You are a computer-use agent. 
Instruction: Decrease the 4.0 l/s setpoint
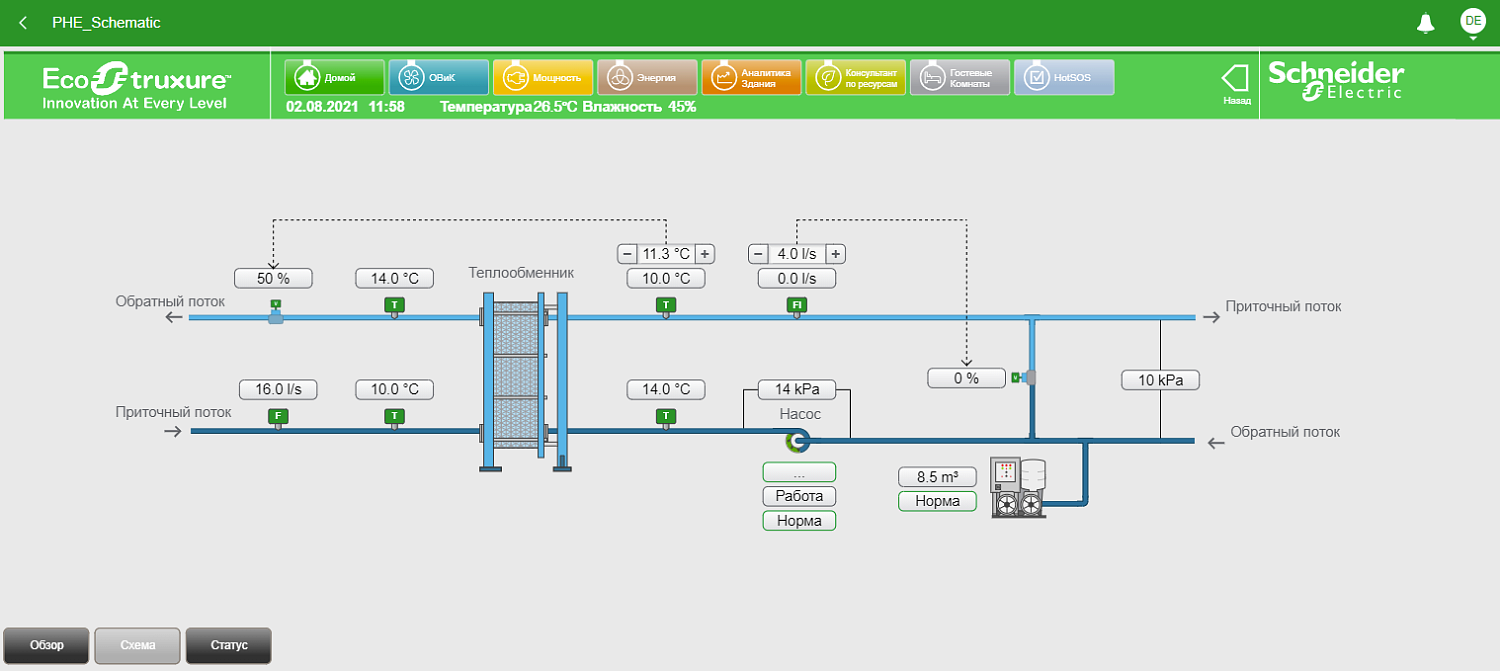point(758,254)
